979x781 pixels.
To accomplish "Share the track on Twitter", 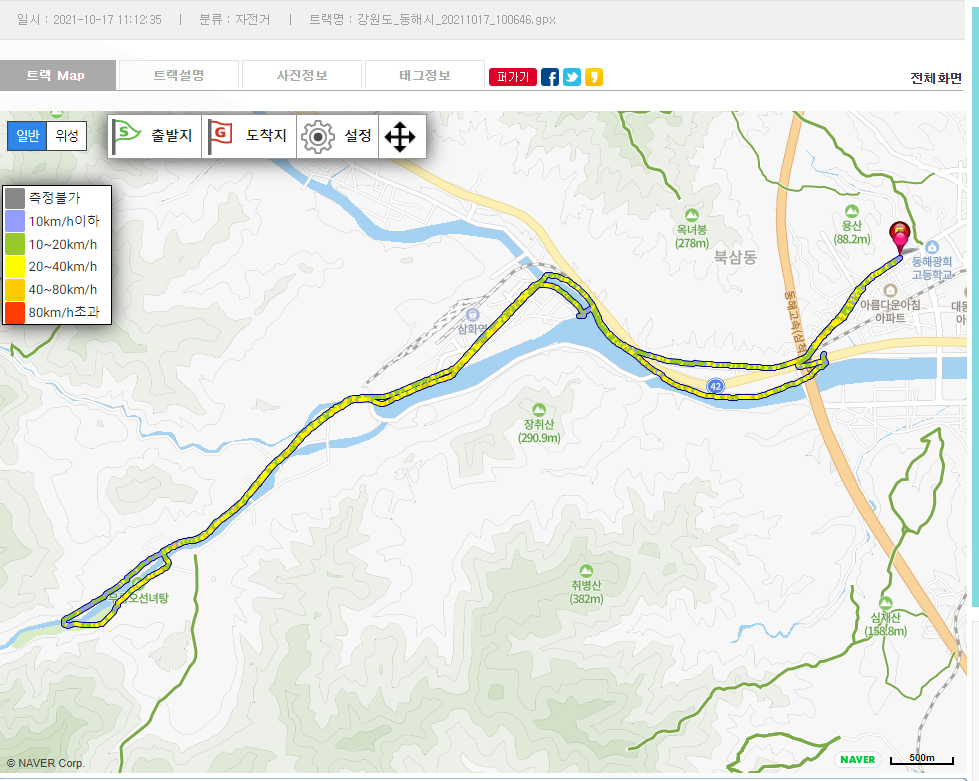I will pyautogui.click(x=572, y=77).
